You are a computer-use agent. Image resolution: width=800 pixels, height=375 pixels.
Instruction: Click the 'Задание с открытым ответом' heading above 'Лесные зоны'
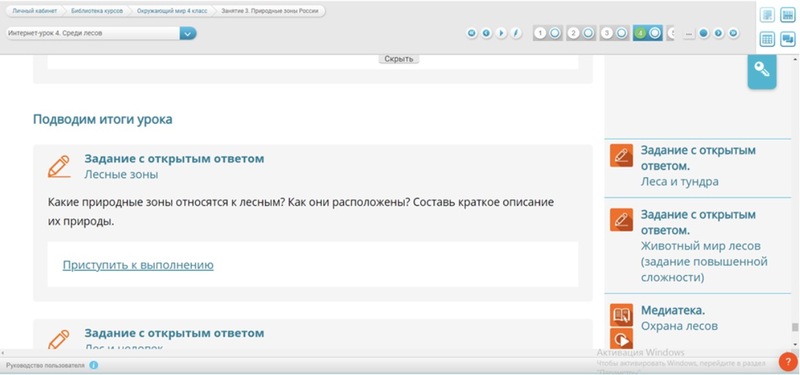pyautogui.click(x=174, y=159)
